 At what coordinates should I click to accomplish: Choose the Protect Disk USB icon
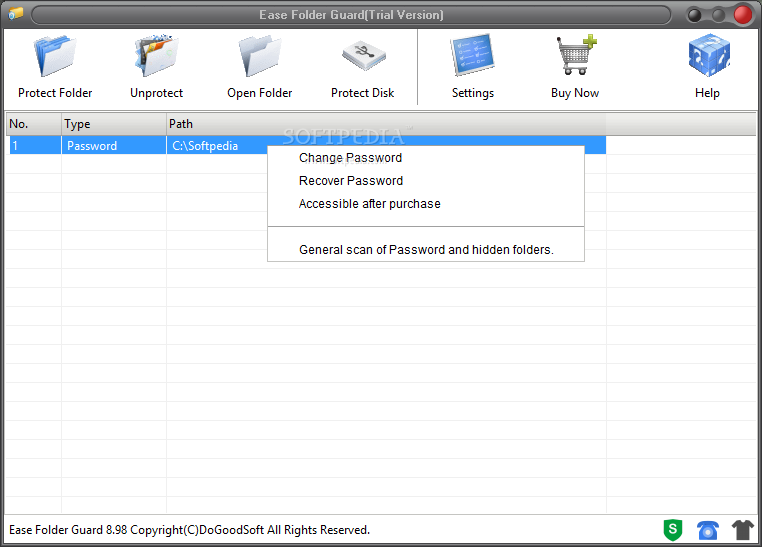click(363, 56)
